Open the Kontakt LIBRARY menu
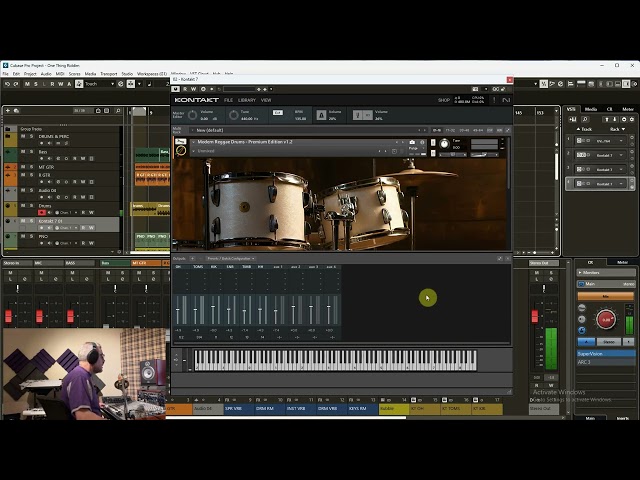Screen dimensions: 640x480 pyautogui.click(x=247, y=100)
